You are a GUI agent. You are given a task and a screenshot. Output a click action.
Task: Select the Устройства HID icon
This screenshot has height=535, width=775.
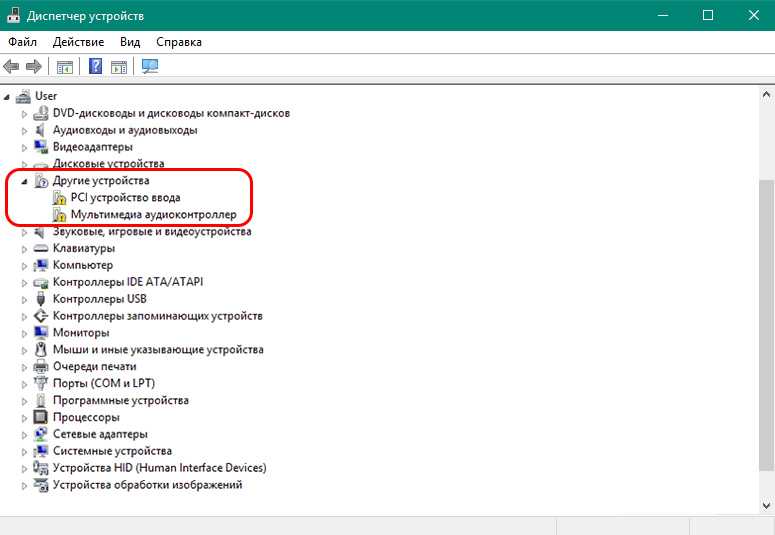pyautogui.click(x=41, y=467)
